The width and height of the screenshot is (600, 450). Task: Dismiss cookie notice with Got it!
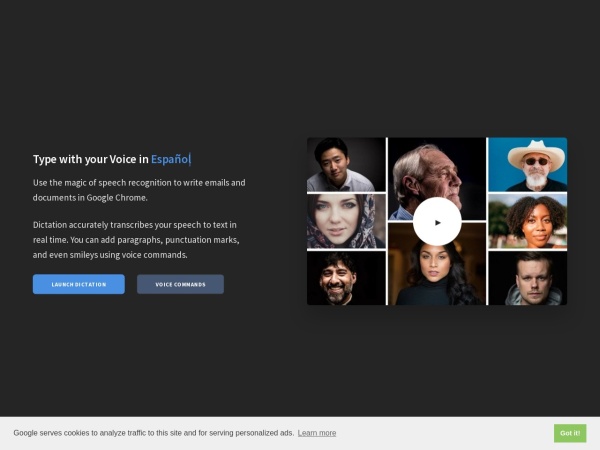pyautogui.click(x=569, y=433)
